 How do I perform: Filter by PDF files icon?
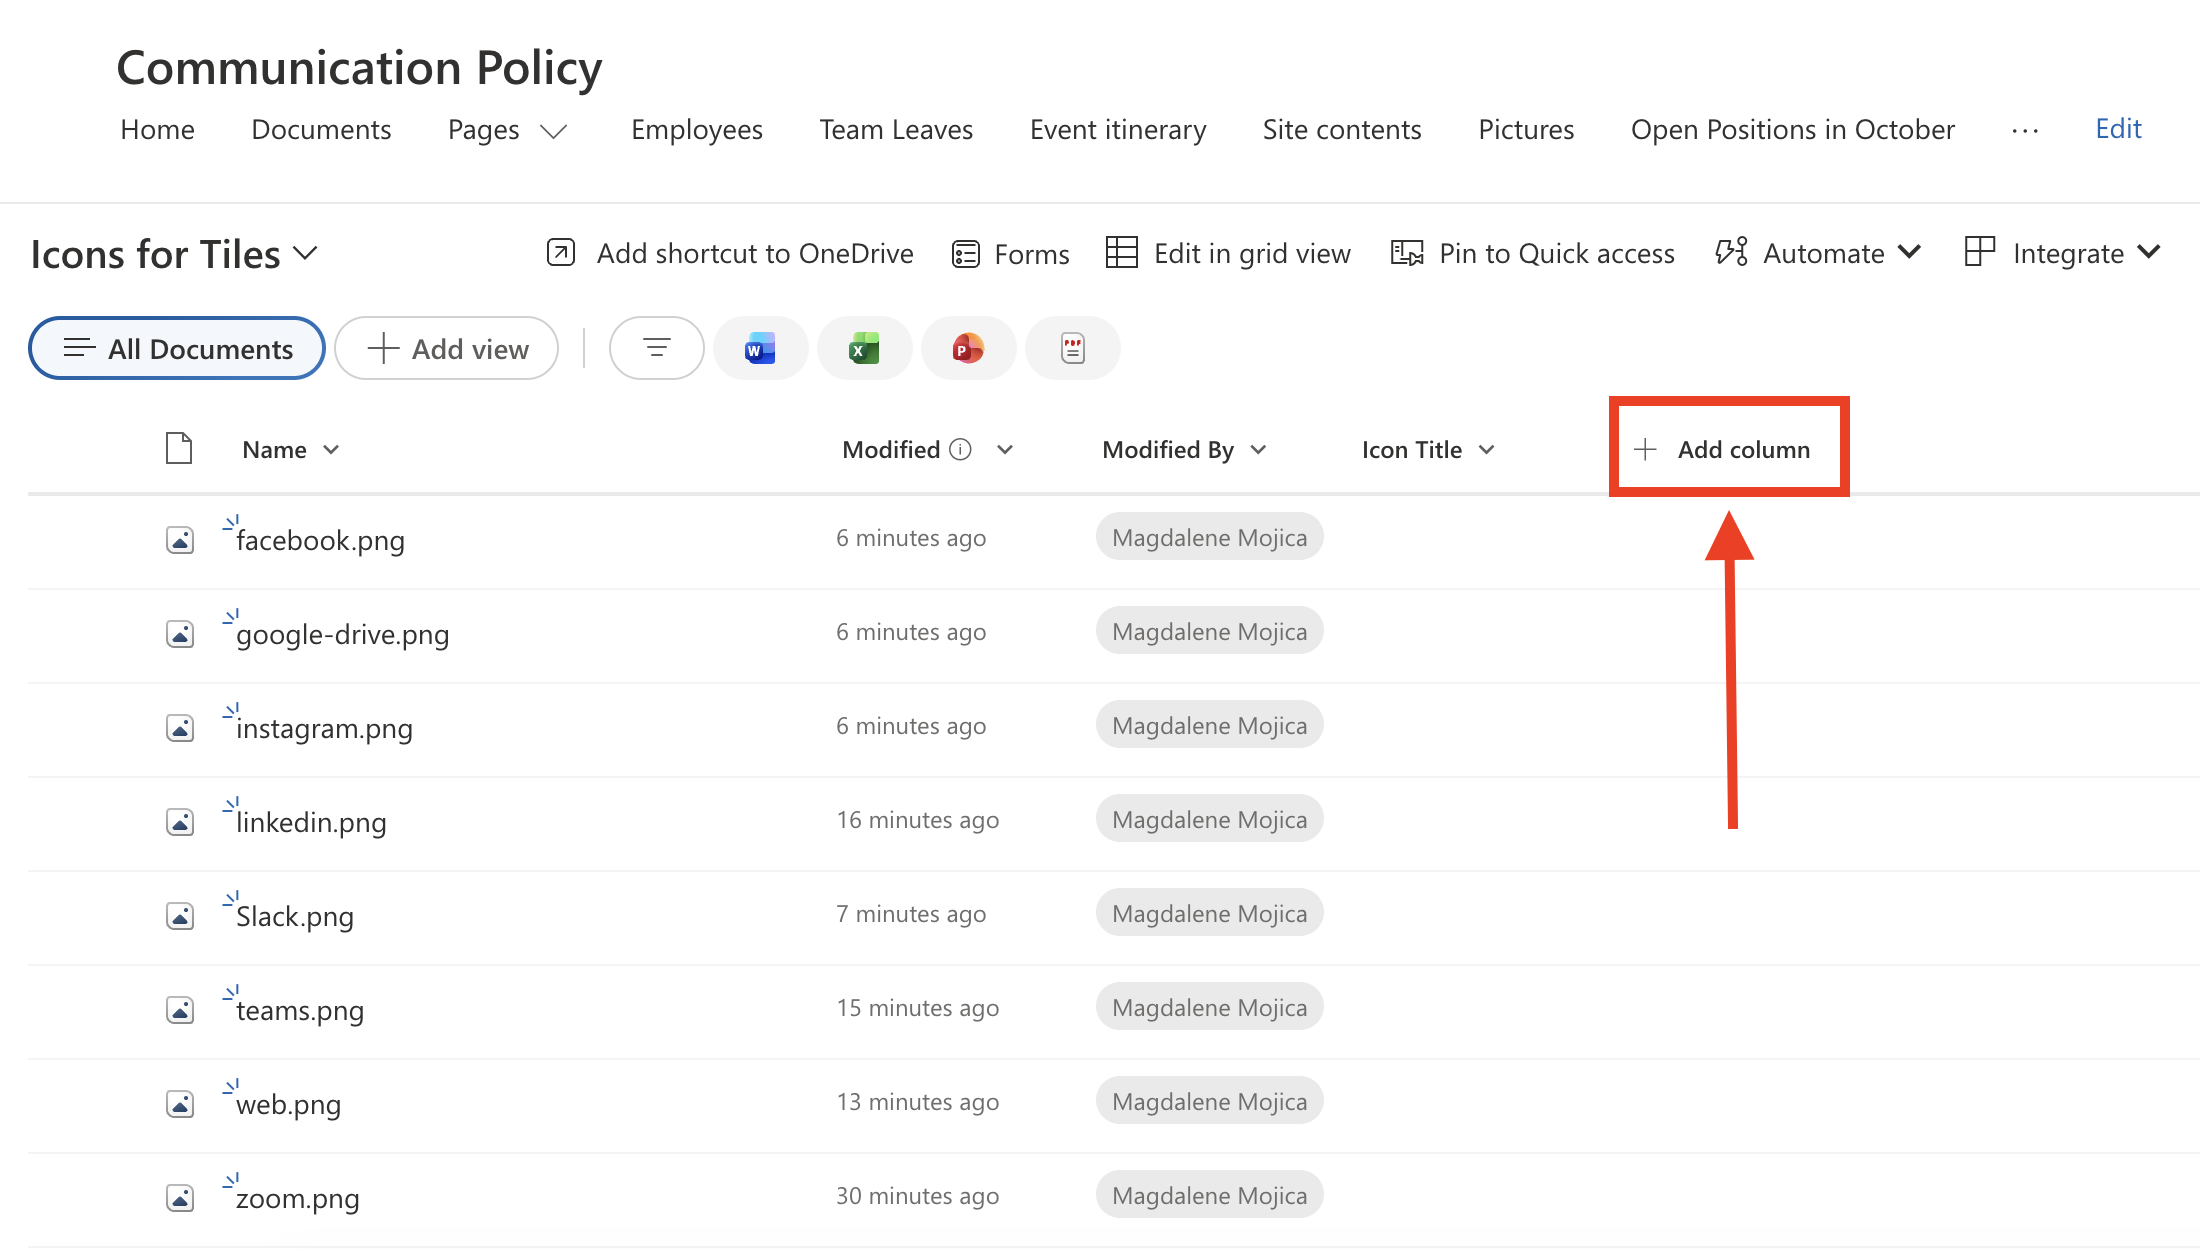click(x=1072, y=349)
